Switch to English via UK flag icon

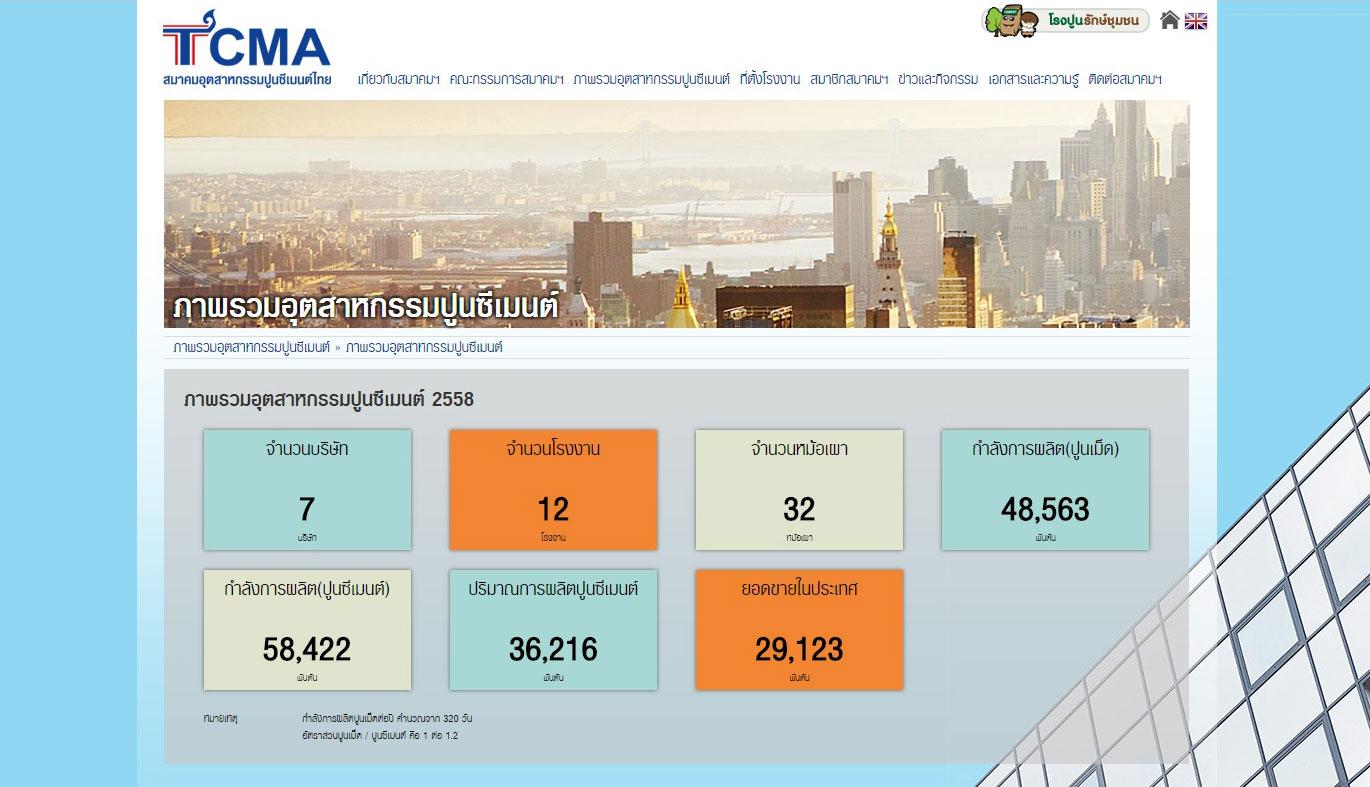1196,21
